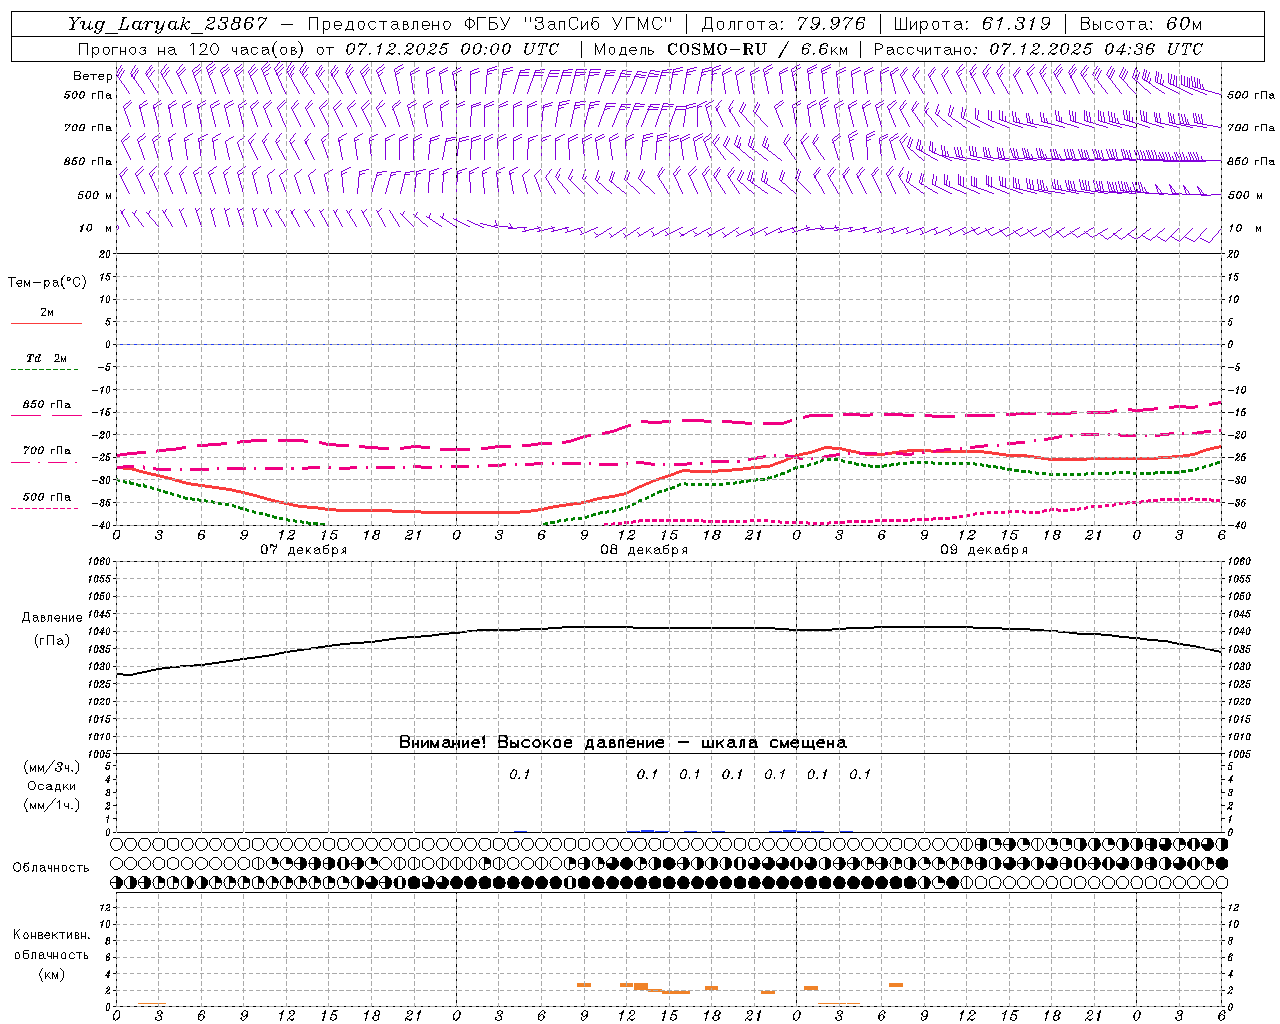Click the 1060 tick on left pressure axis
This screenshot has height=1024, width=1280.
[x=101, y=562]
